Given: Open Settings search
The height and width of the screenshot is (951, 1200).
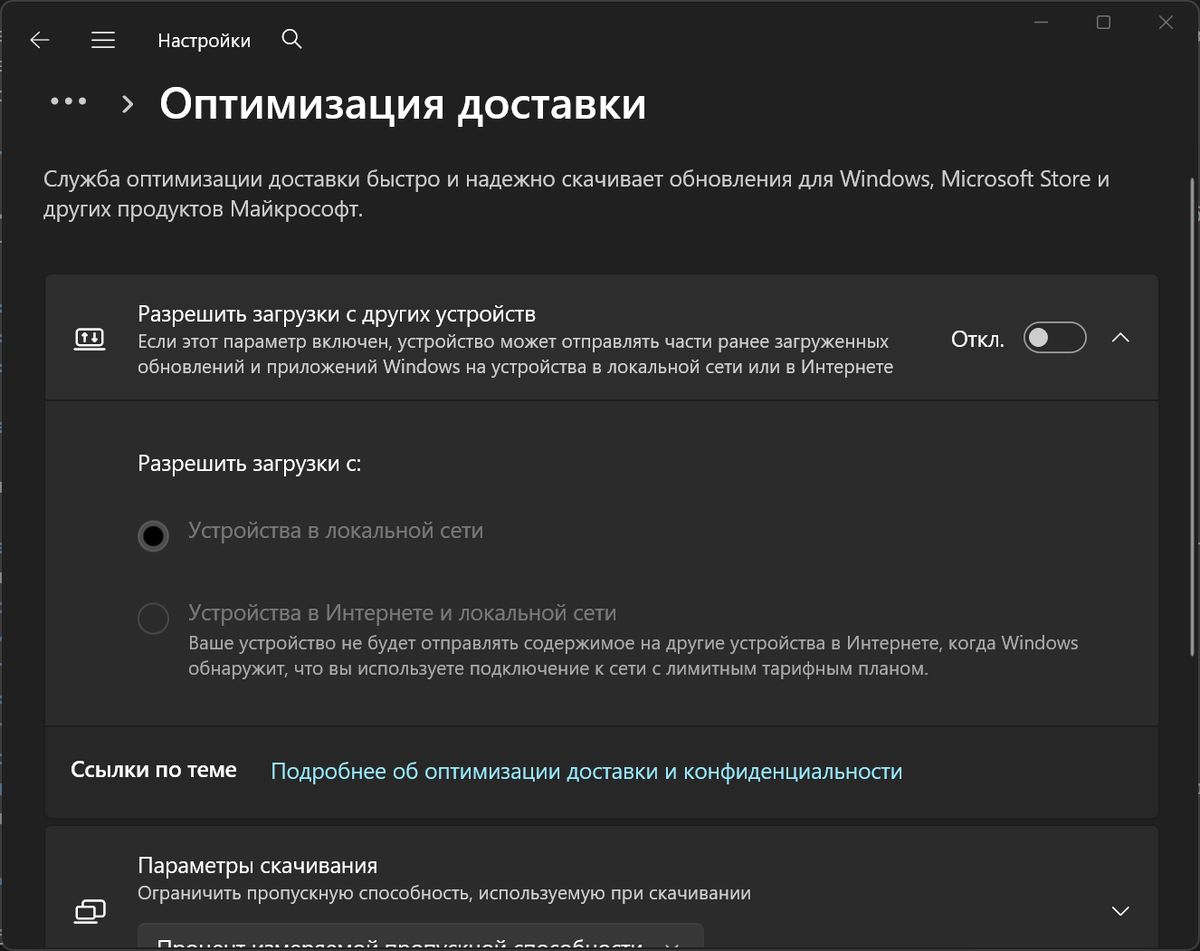Looking at the screenshot, I should click(291, 39).
